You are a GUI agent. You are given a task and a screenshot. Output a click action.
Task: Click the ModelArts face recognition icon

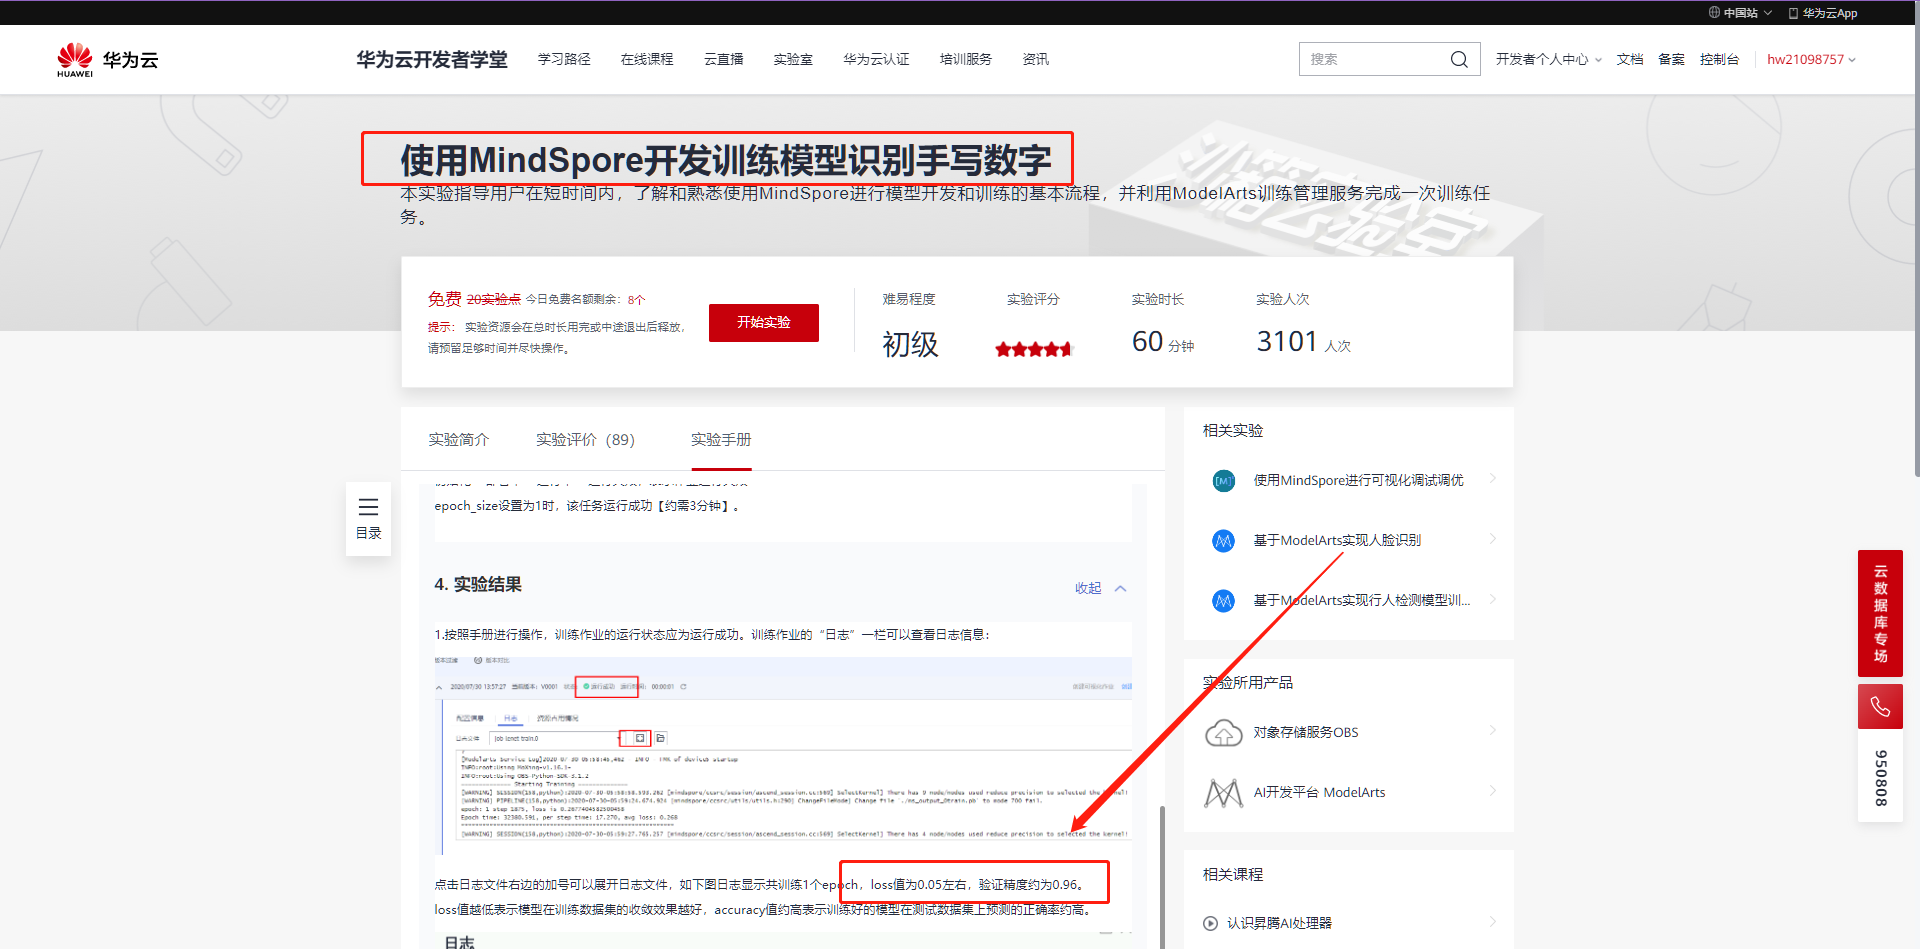pyautogui.click(x=1223, y=541)
